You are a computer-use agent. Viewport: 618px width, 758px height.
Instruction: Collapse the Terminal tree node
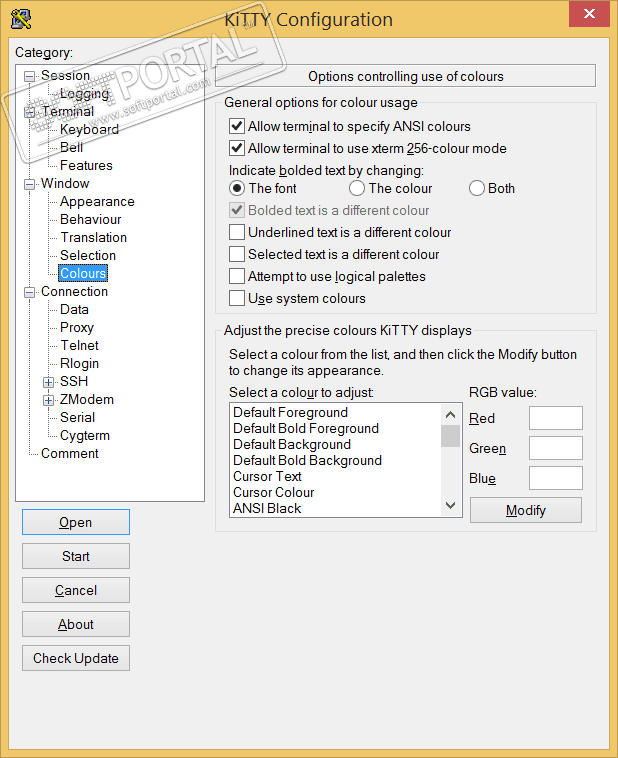29,112
